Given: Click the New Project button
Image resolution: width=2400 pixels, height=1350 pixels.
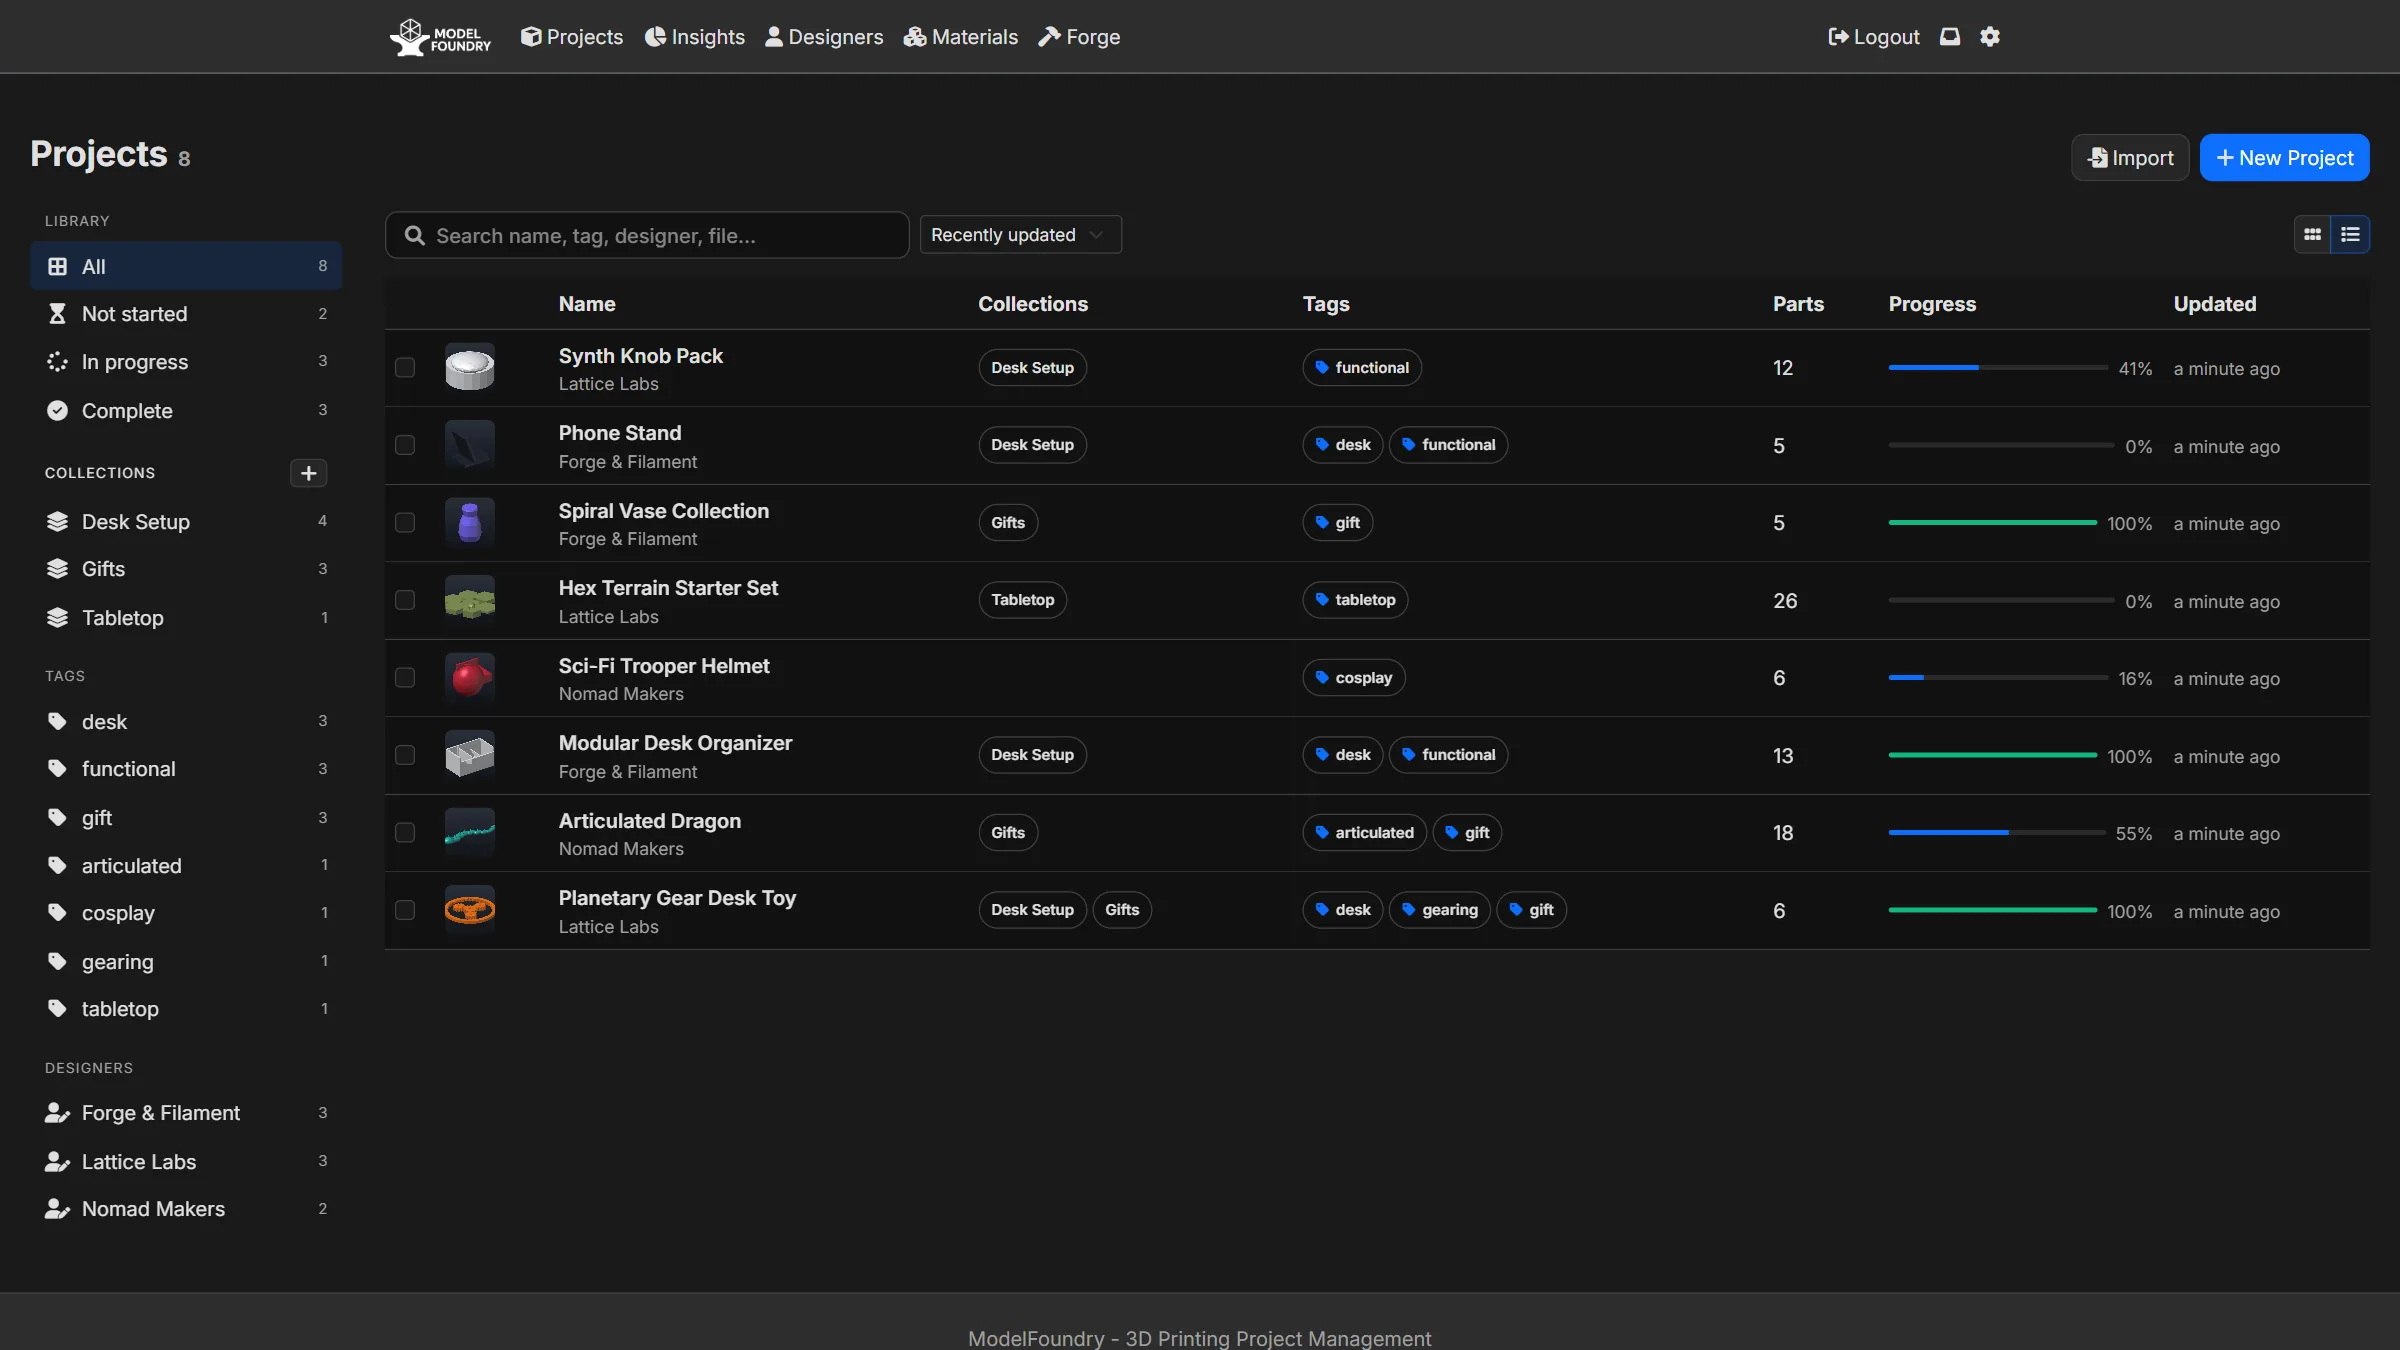Looking at the screenshot, I should [2284, 158].
